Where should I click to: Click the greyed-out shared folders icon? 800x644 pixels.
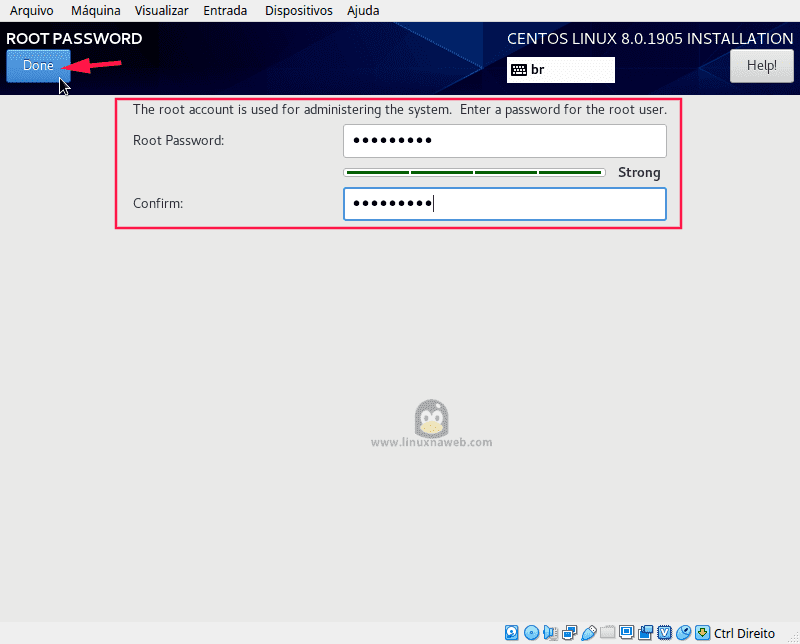[607, 633]
